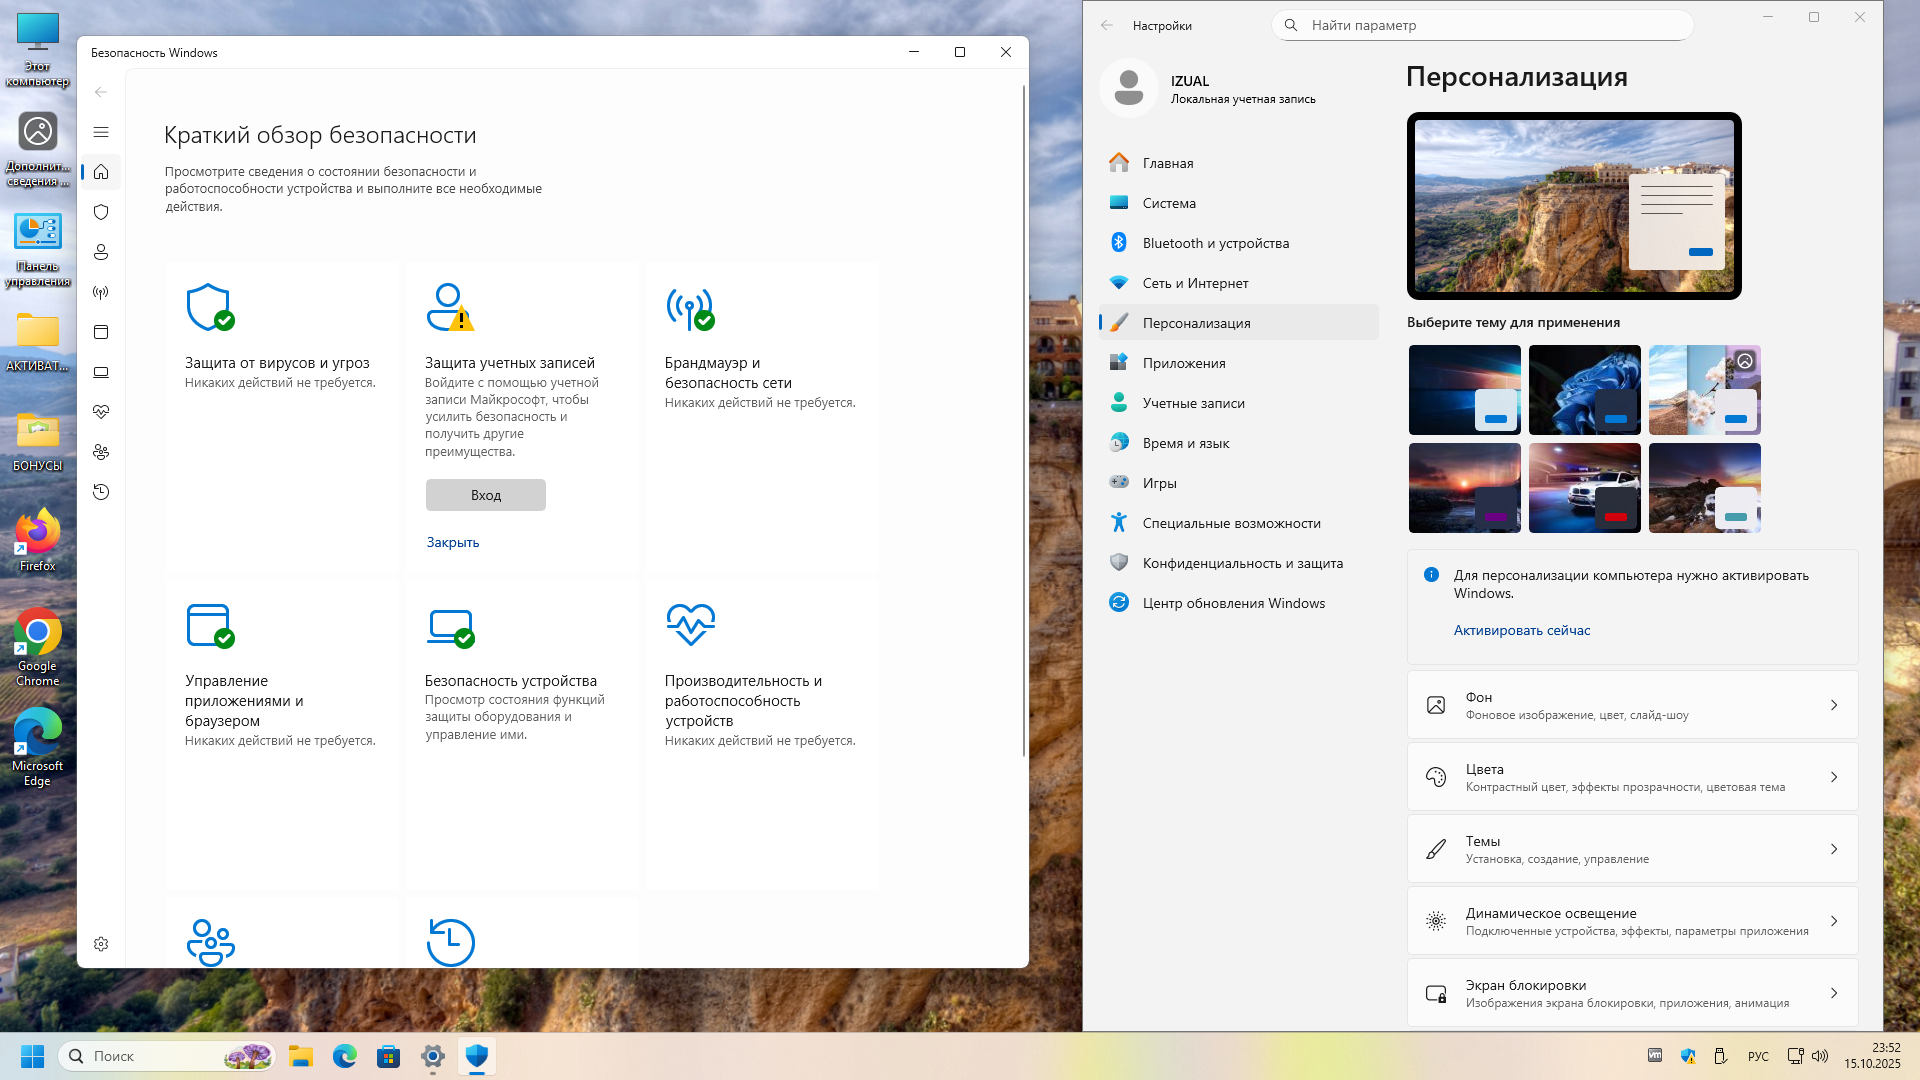Click the Активировать сейчас link
The height and width of the screenshot is (1080, 1920).
(x=1521, y=630)
